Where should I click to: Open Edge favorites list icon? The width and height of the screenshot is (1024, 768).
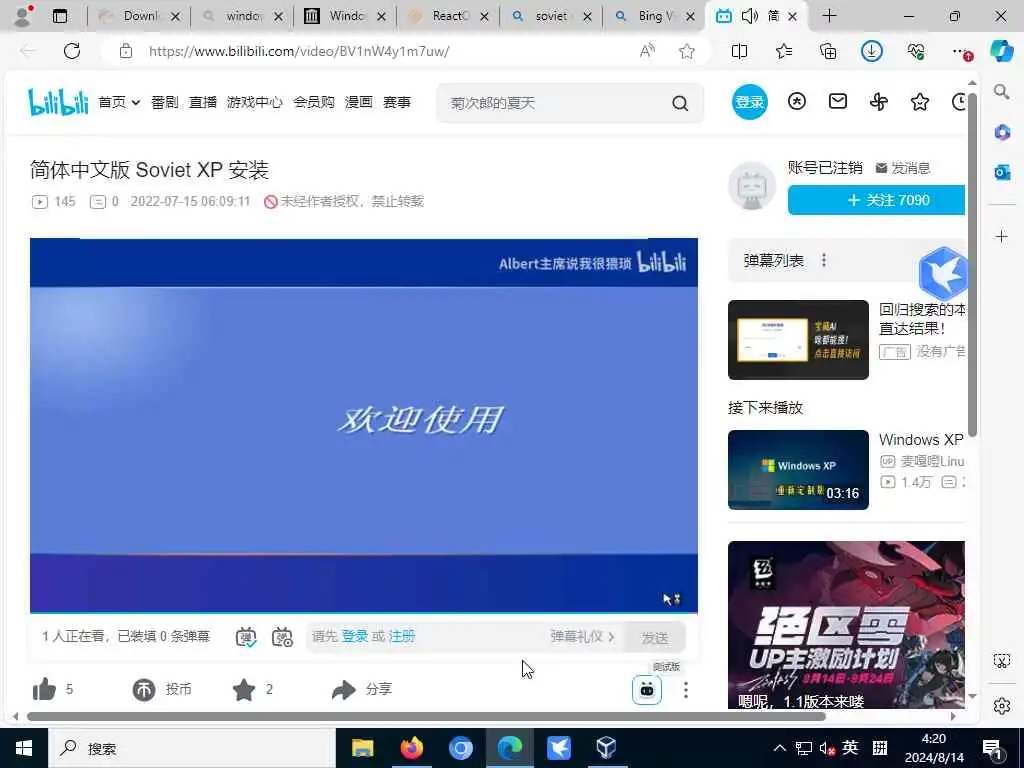(784, 51)
